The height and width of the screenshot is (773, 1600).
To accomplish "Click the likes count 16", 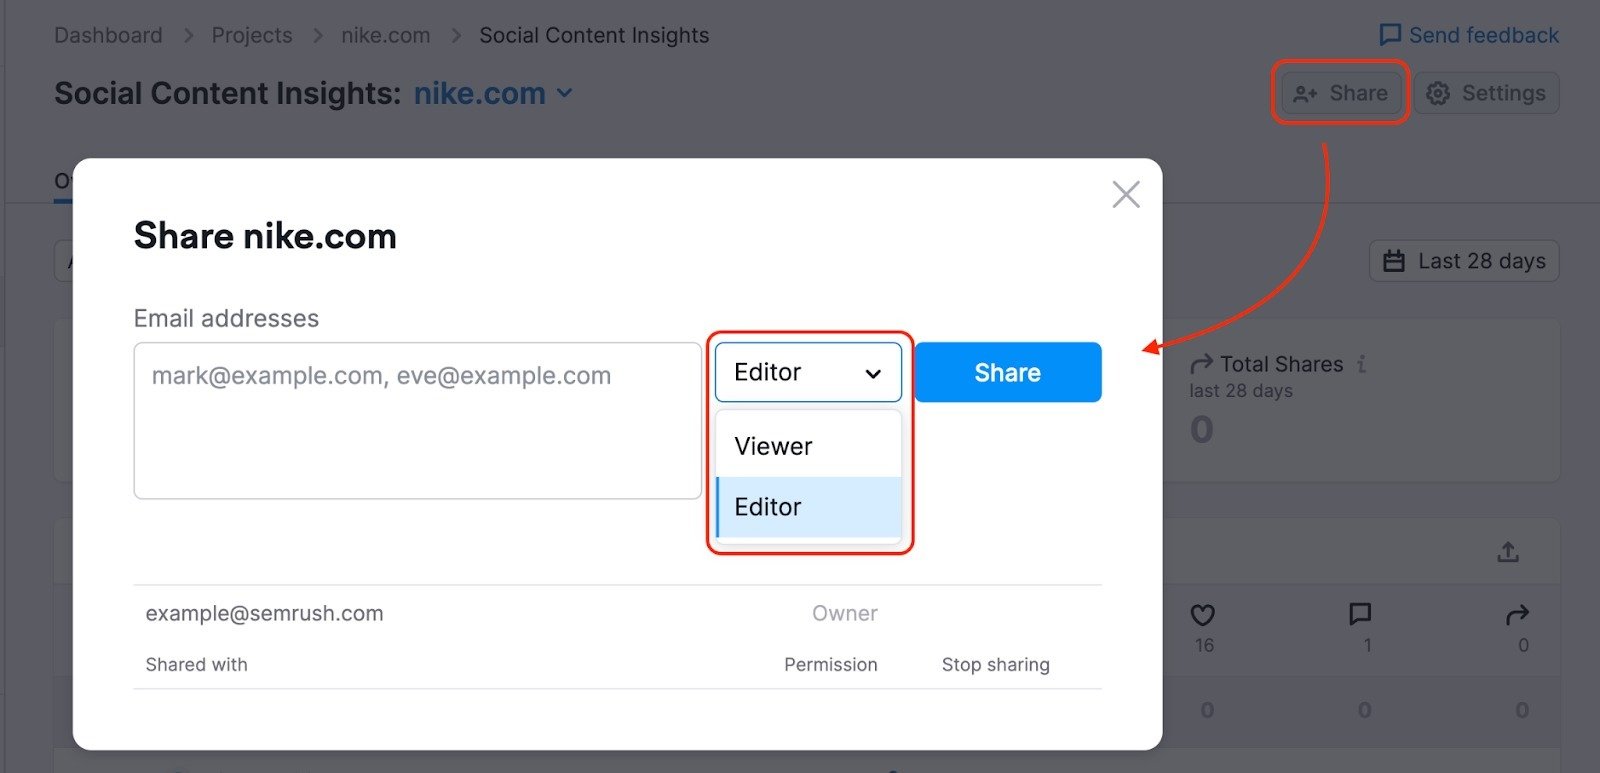I will coord(1204,645).
